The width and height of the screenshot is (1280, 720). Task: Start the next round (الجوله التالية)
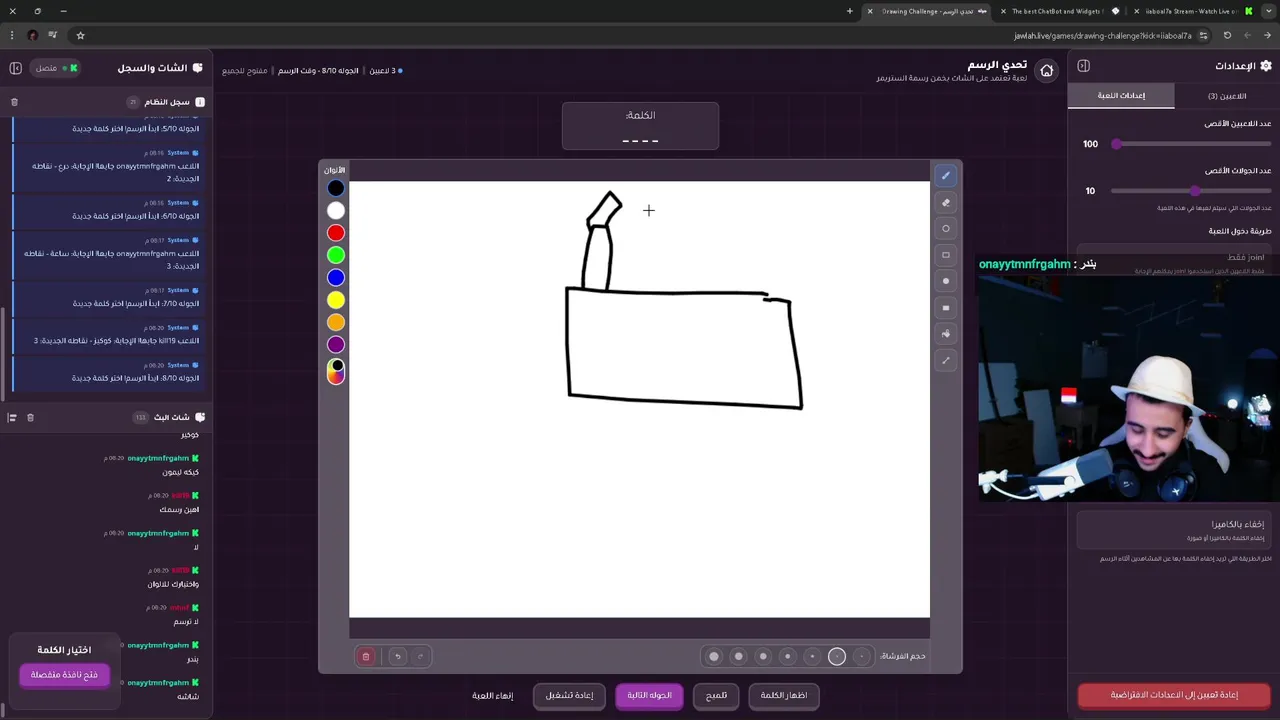pyautogui.click(x=650, y=696)
